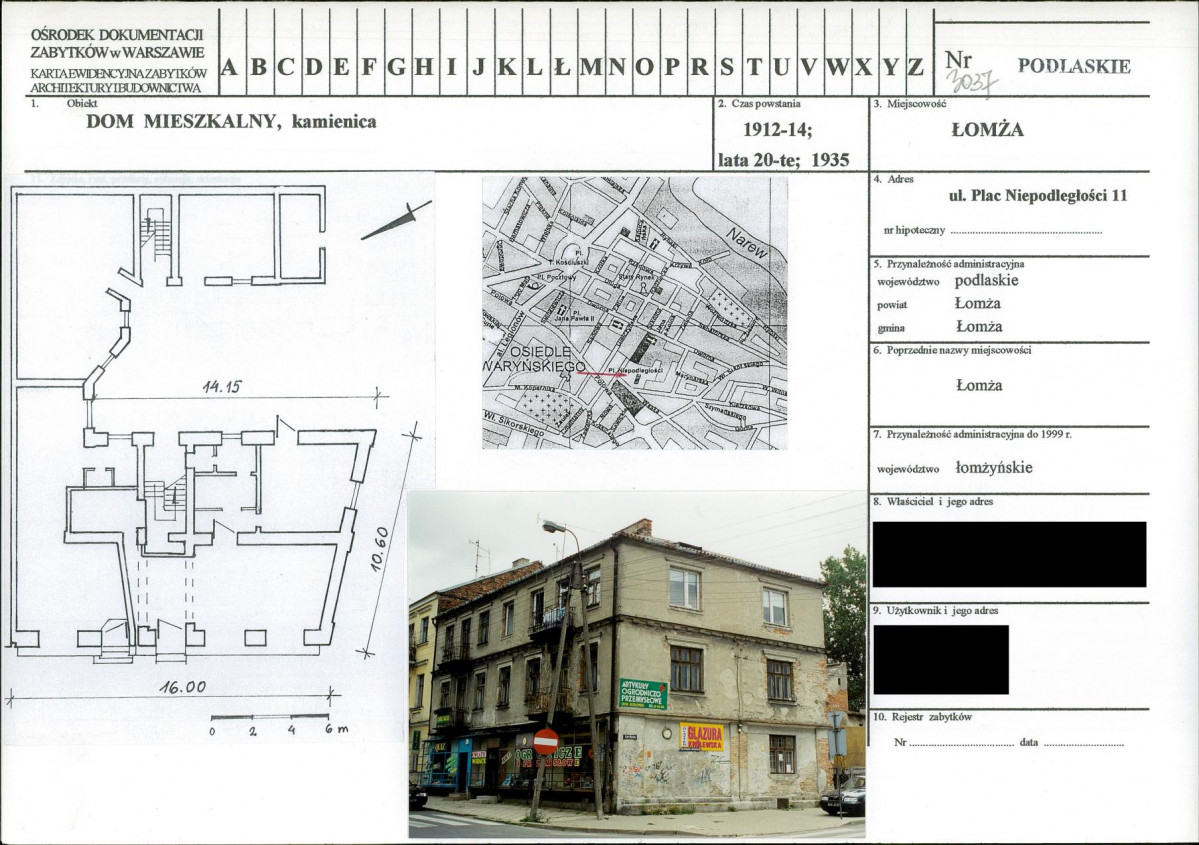Click the Osiedle Waryńskiego label on map

(533, 359)
